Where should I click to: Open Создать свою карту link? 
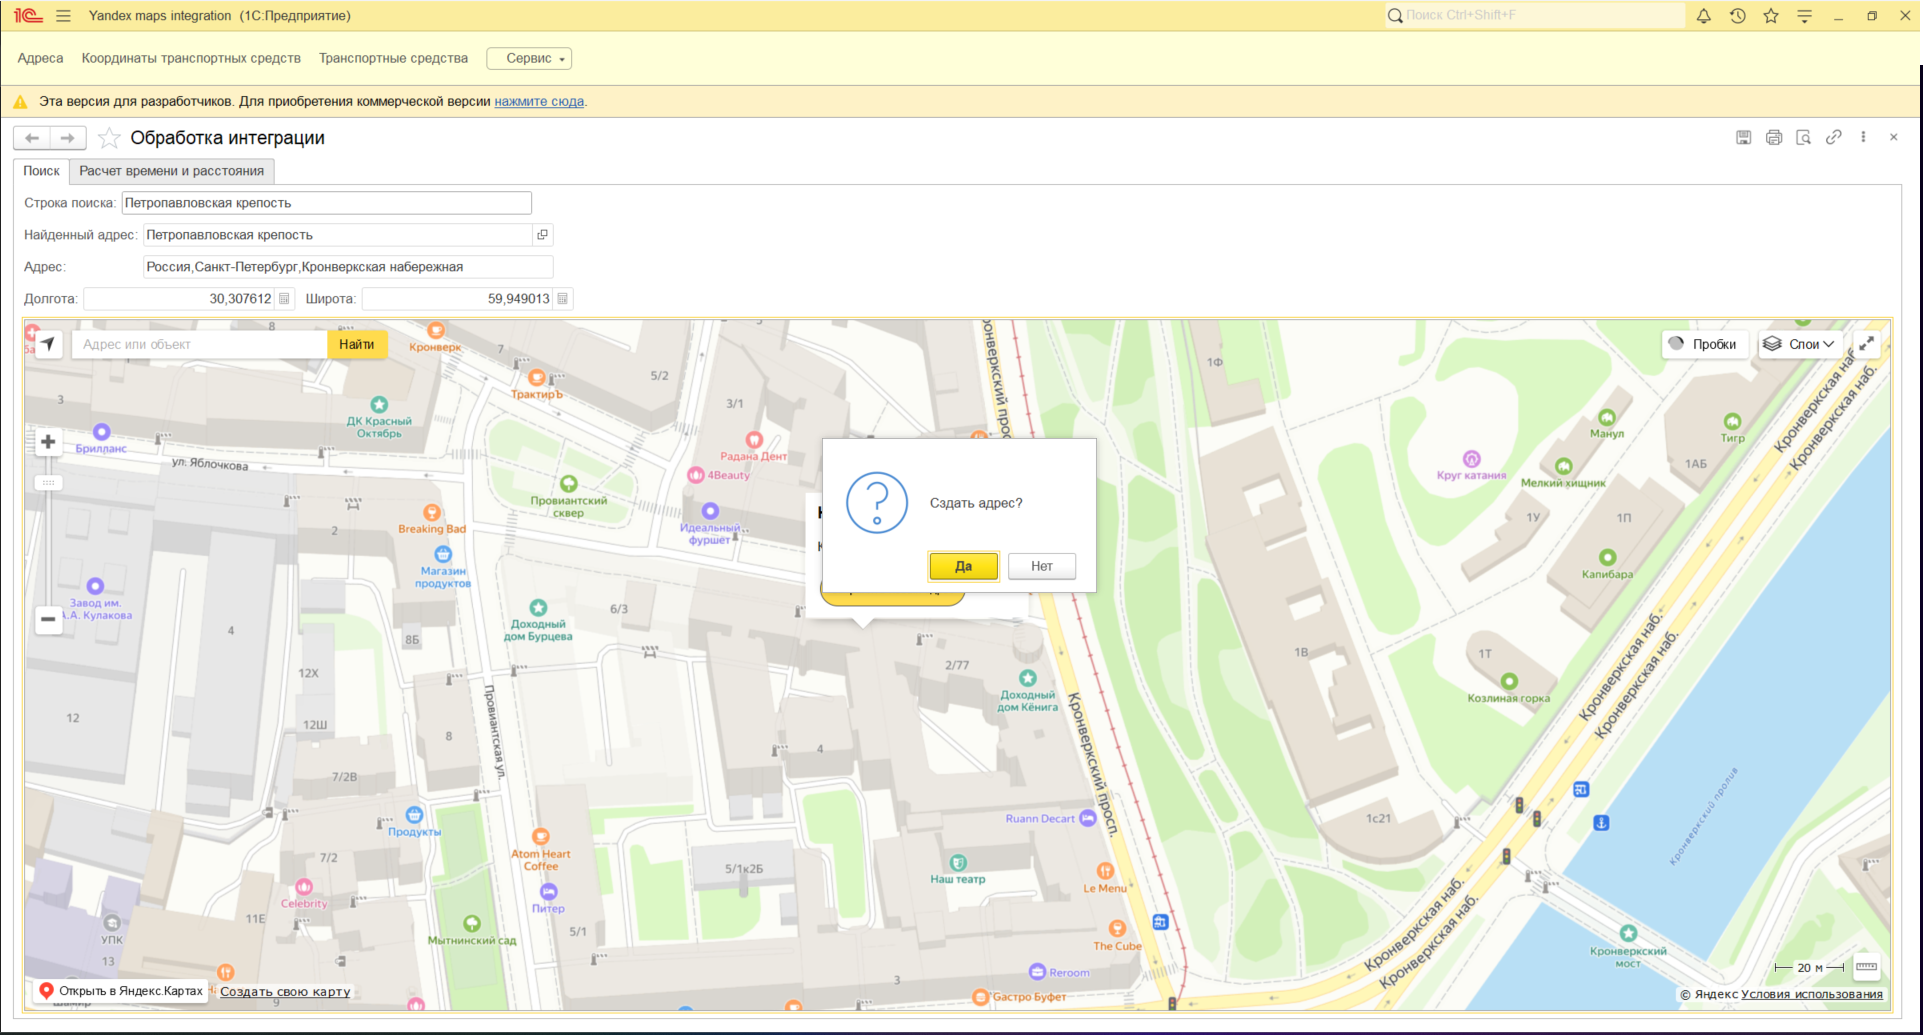click(x=285, y=992)
